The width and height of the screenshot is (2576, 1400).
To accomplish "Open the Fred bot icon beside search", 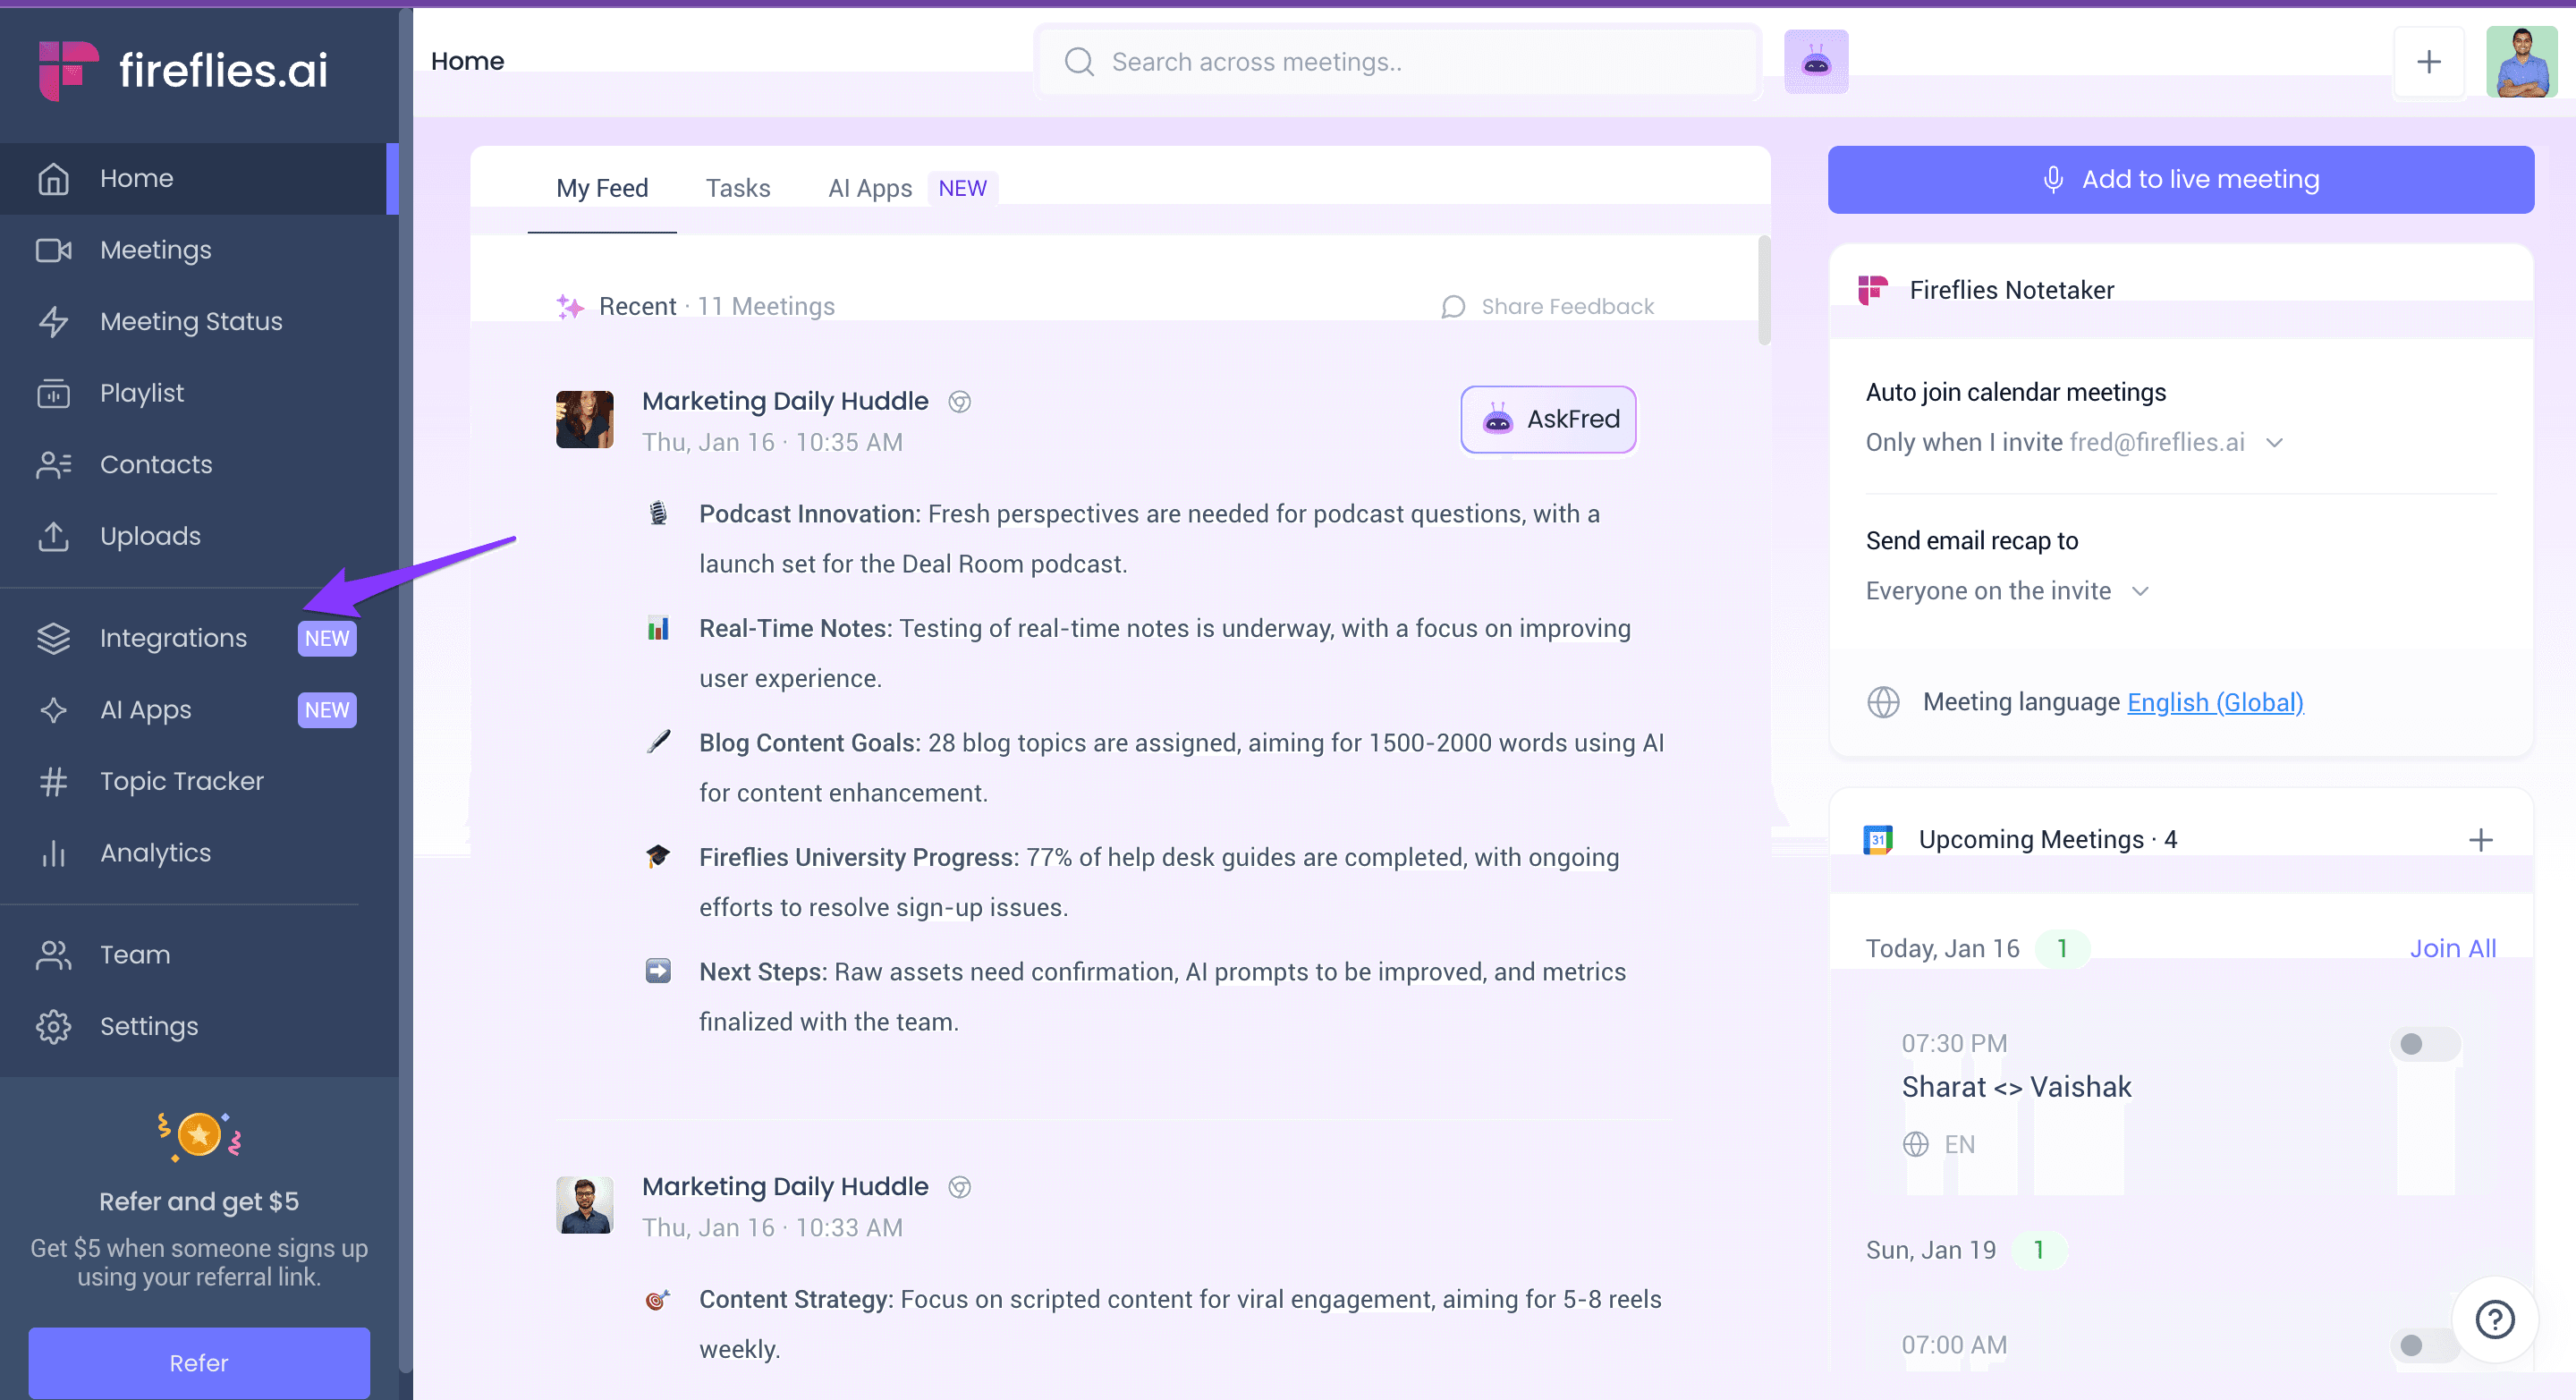I will pos(1816,62).
